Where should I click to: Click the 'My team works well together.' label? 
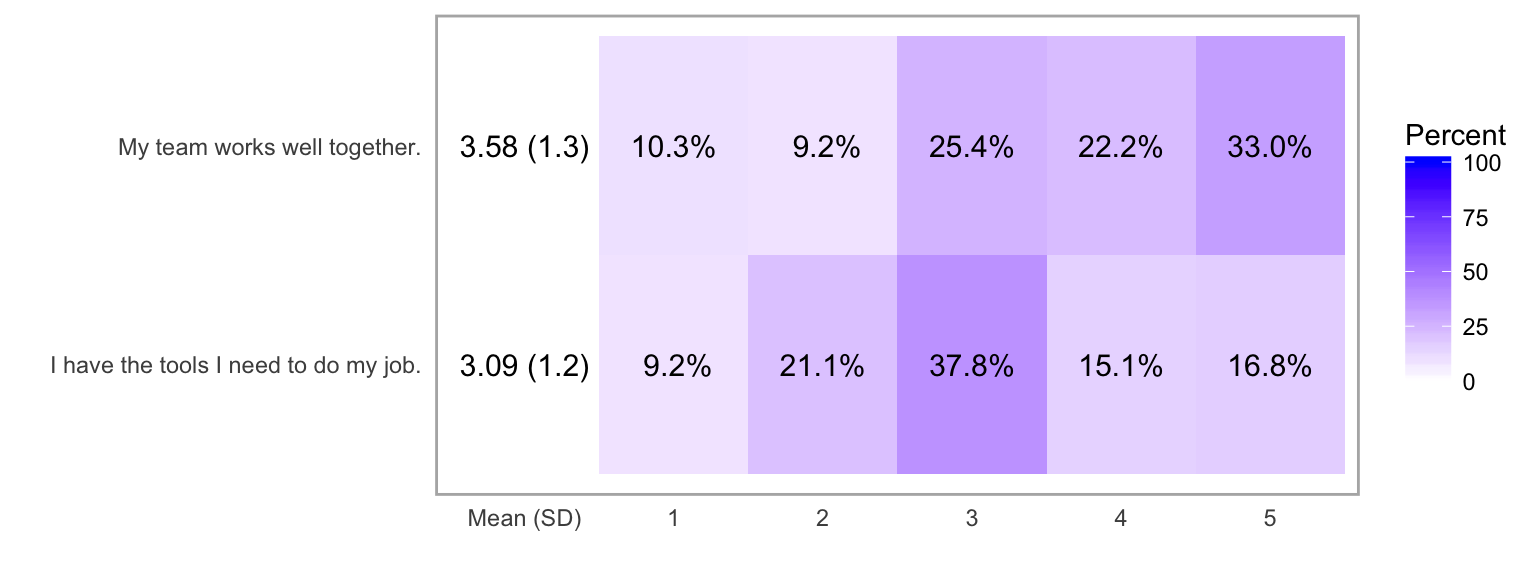point(269,148)
